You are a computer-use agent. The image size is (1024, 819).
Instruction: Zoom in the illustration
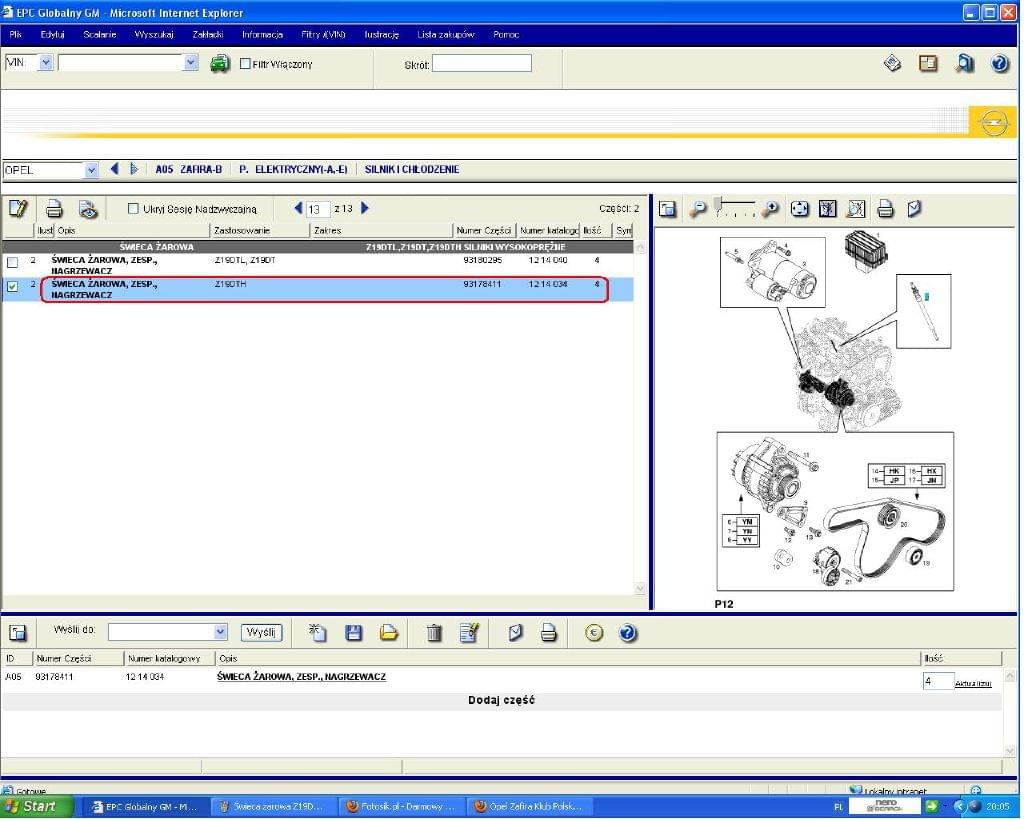771,209
